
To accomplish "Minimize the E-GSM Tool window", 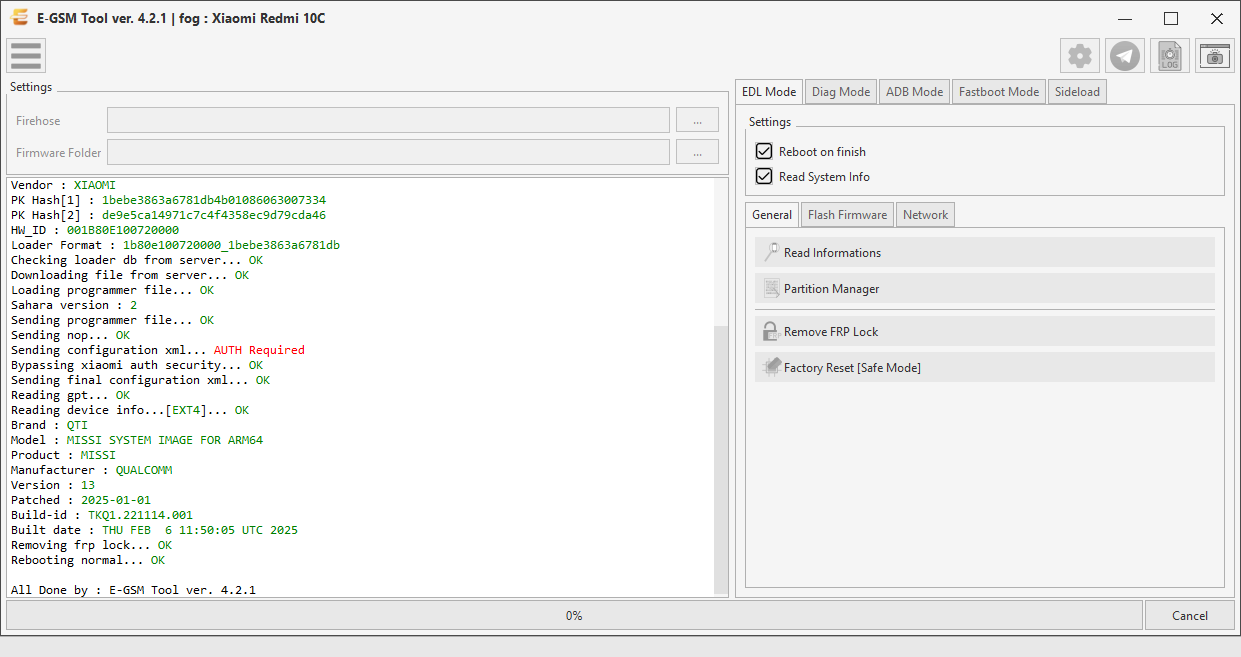I will (x=1125, y=18).
